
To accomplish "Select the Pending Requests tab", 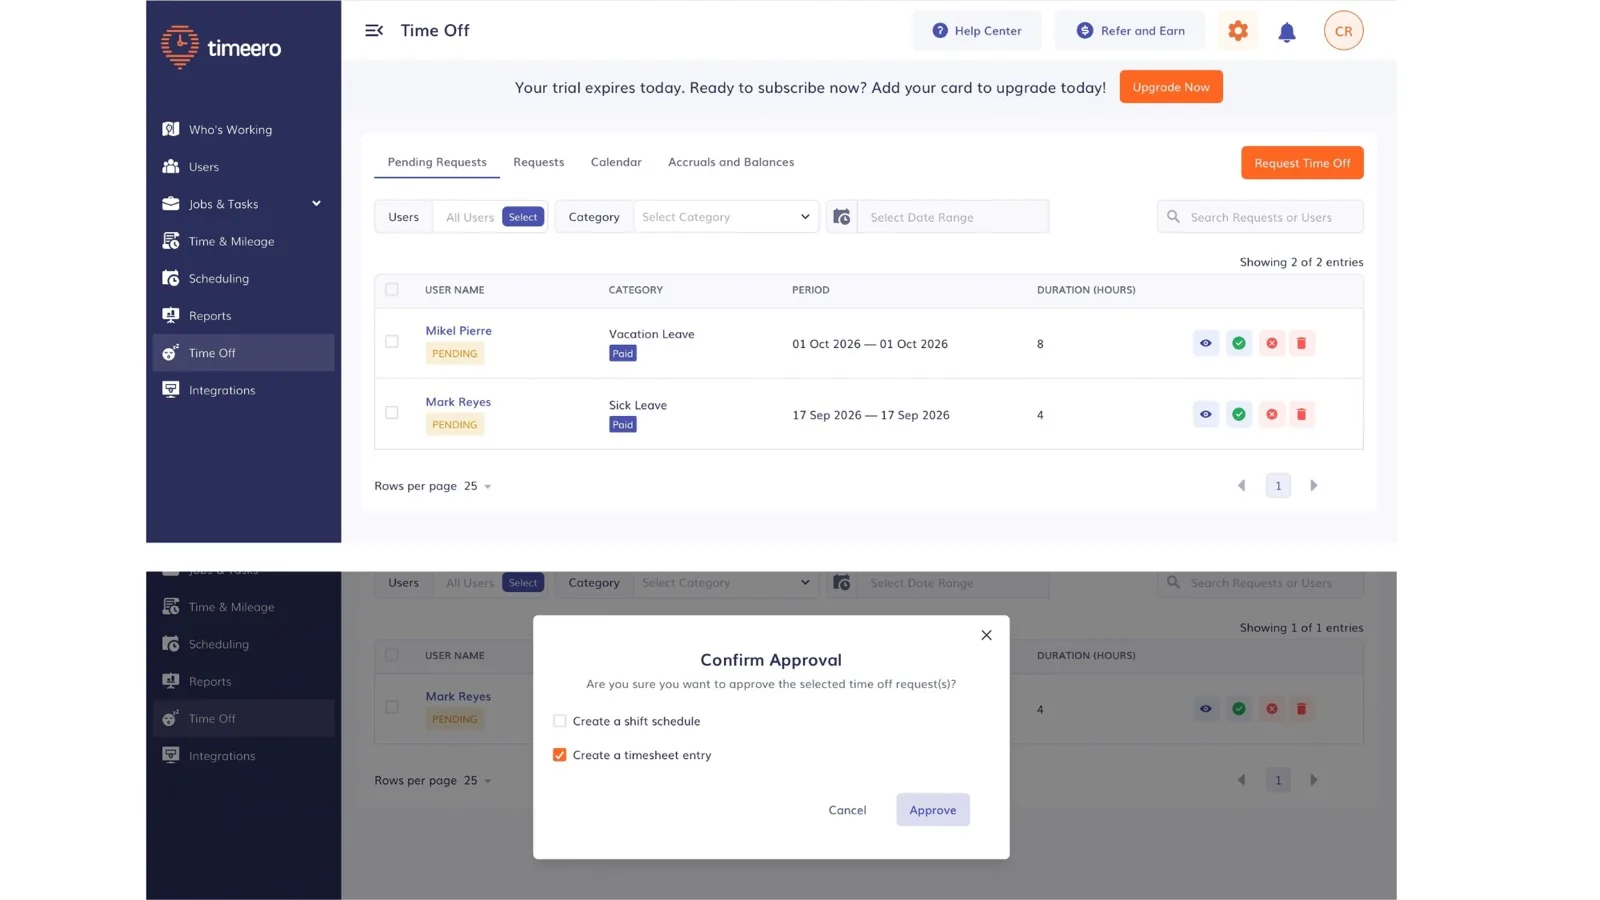I will tap(437, 162).
